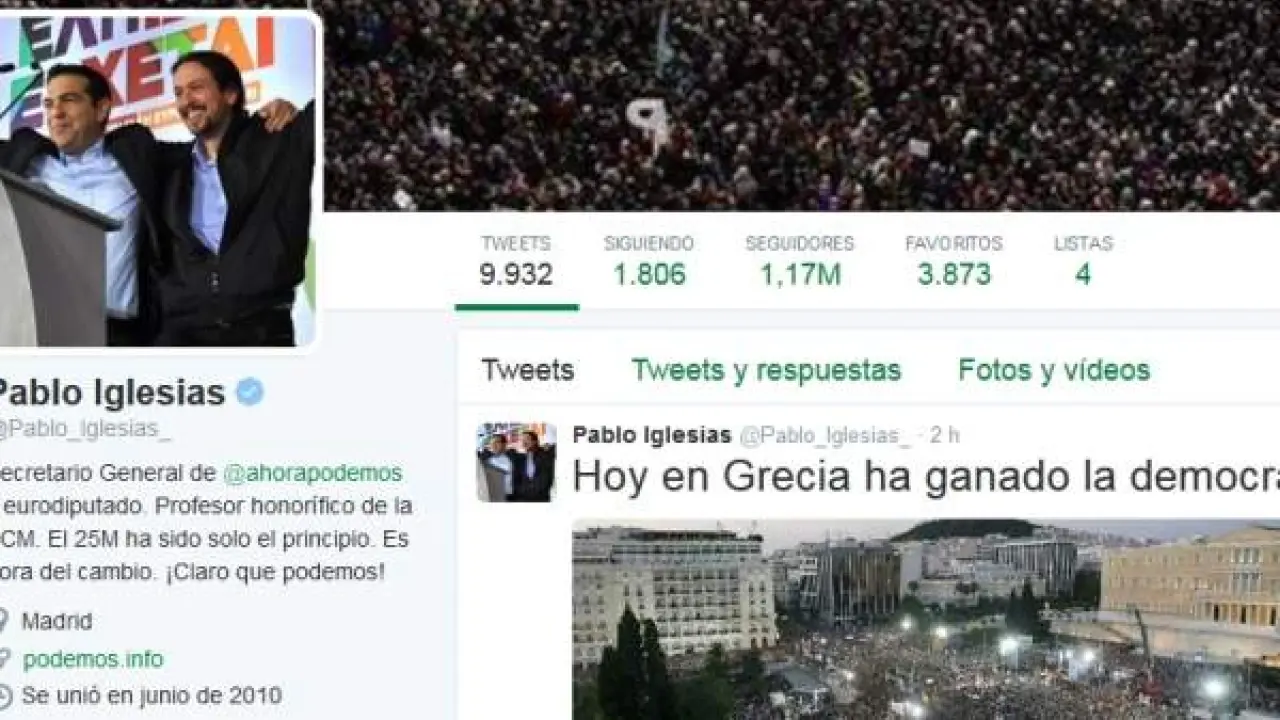The image size is (1280, 720).
Task: Click the Madrid location pin icon
Action: 3,621
